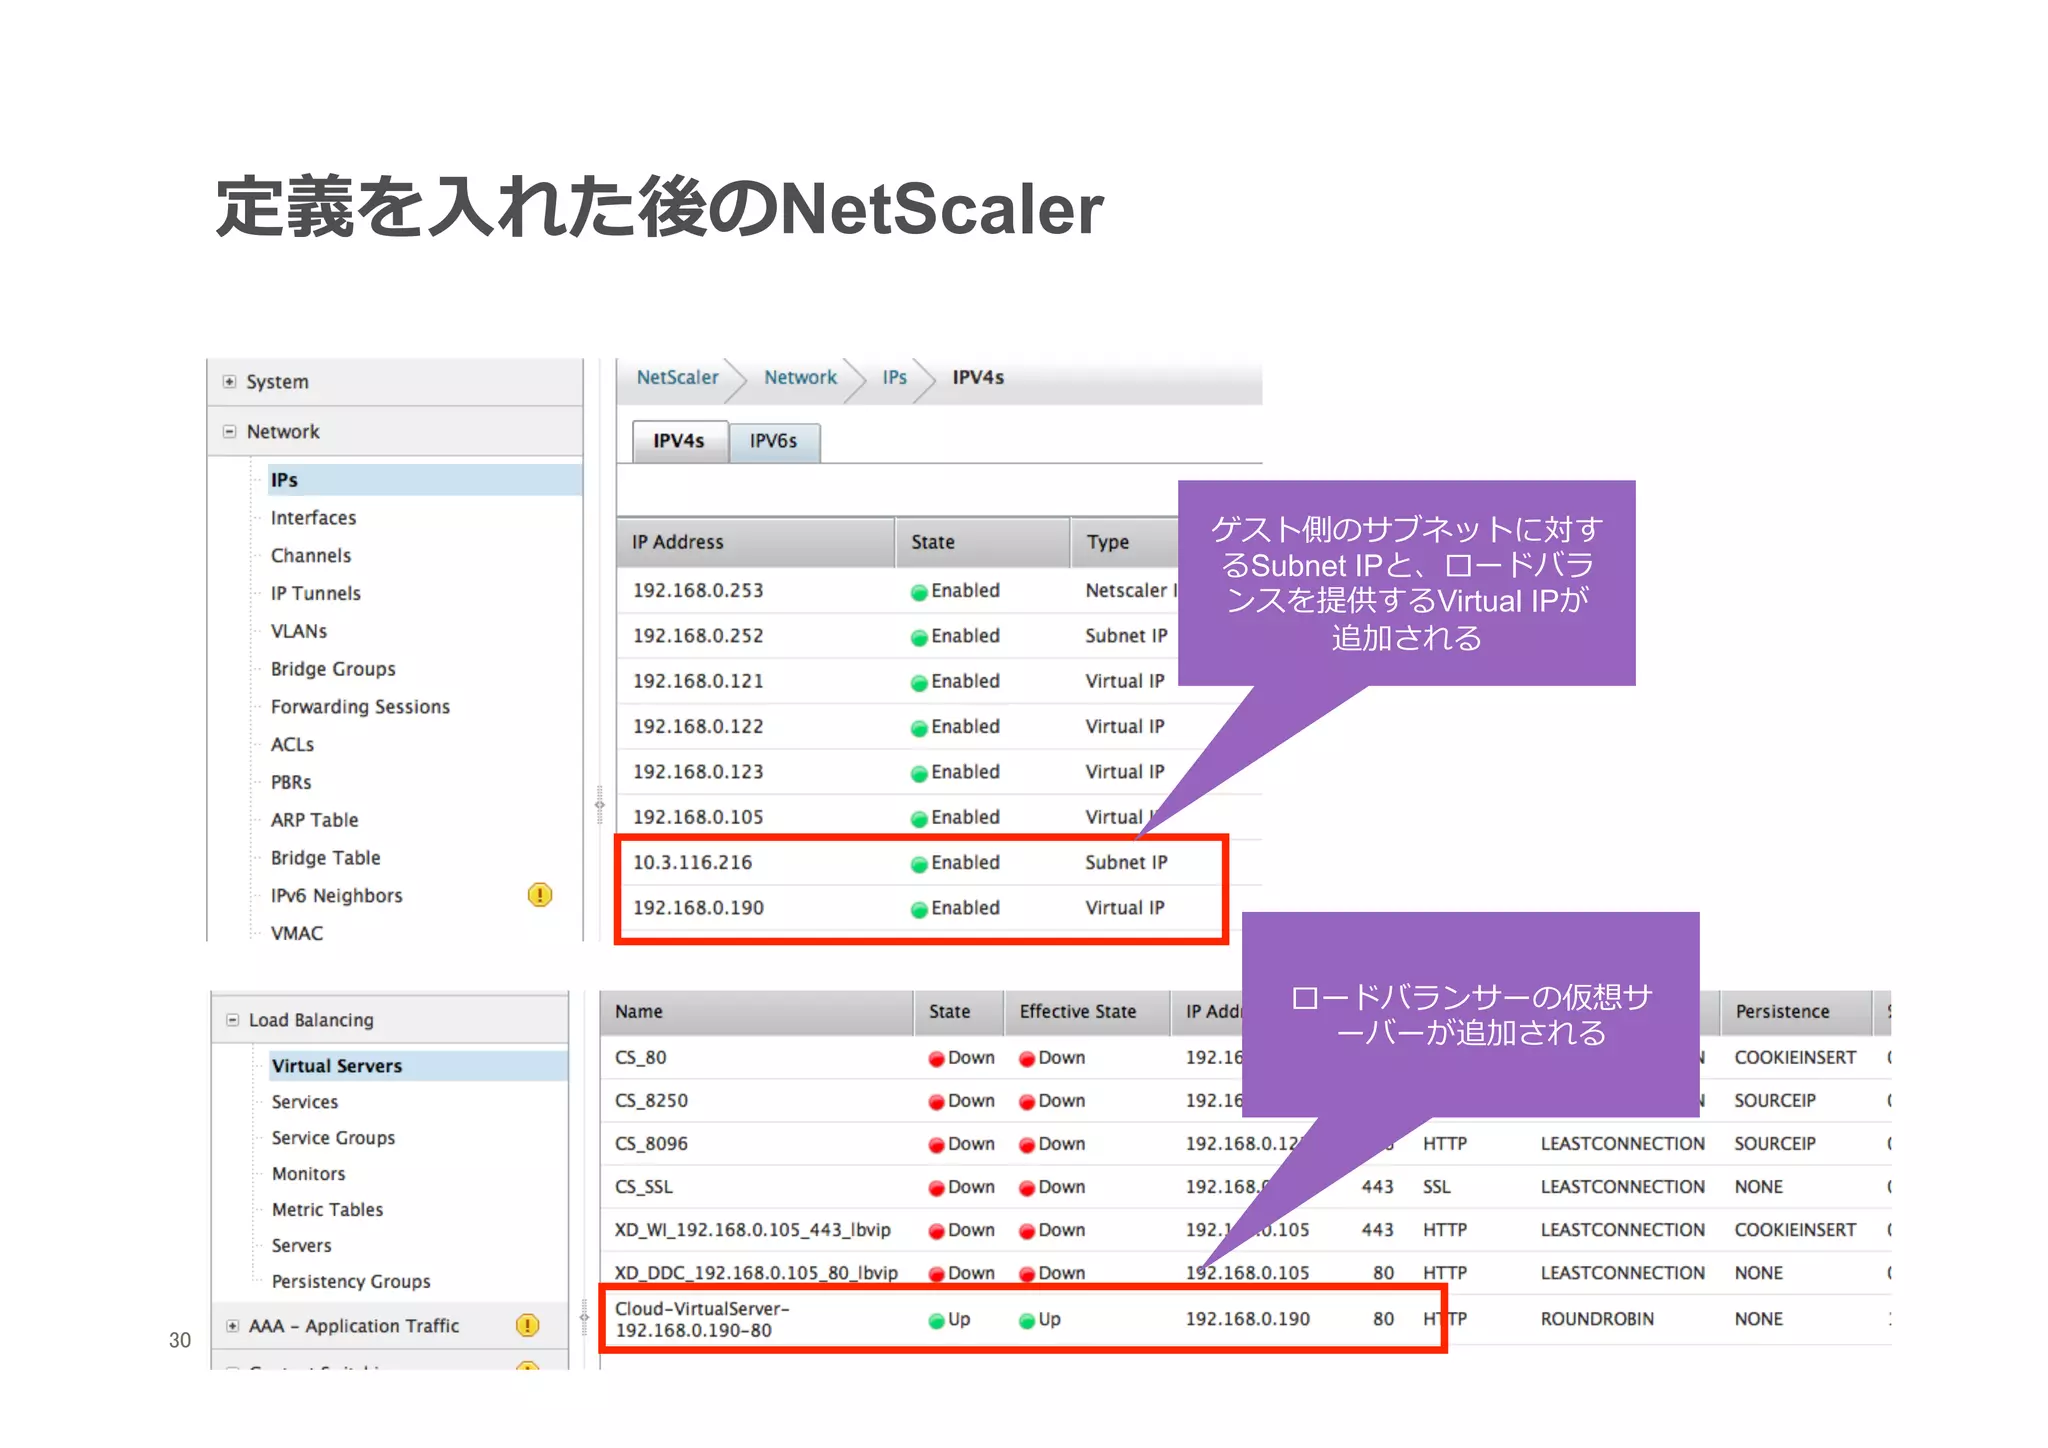Image resolution: width=2048 pixels, height=1448 pixels.
Task: Click red Down Effective State icon for CS_SSL
Action: pos(1027,1188)
